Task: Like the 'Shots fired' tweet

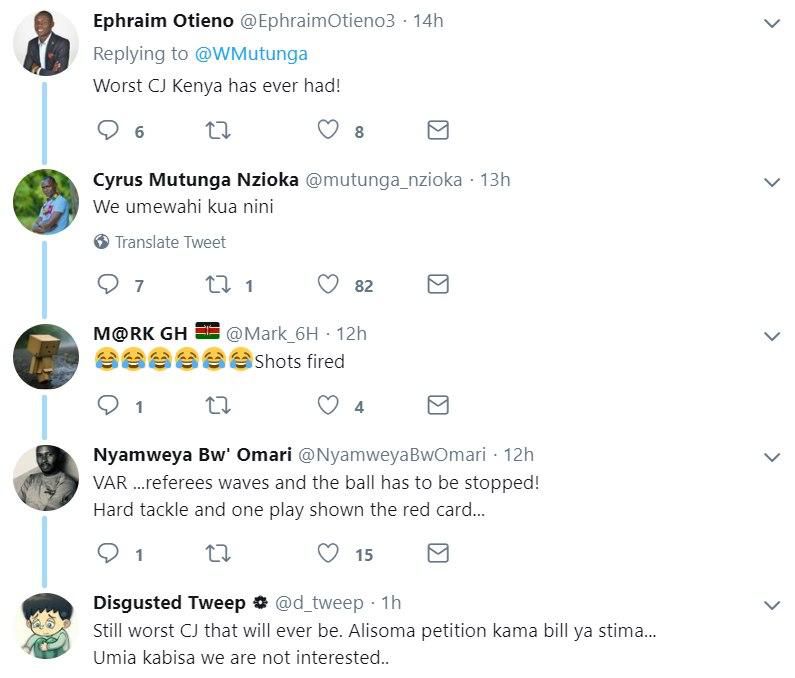Action: click(x=328, y=405)
